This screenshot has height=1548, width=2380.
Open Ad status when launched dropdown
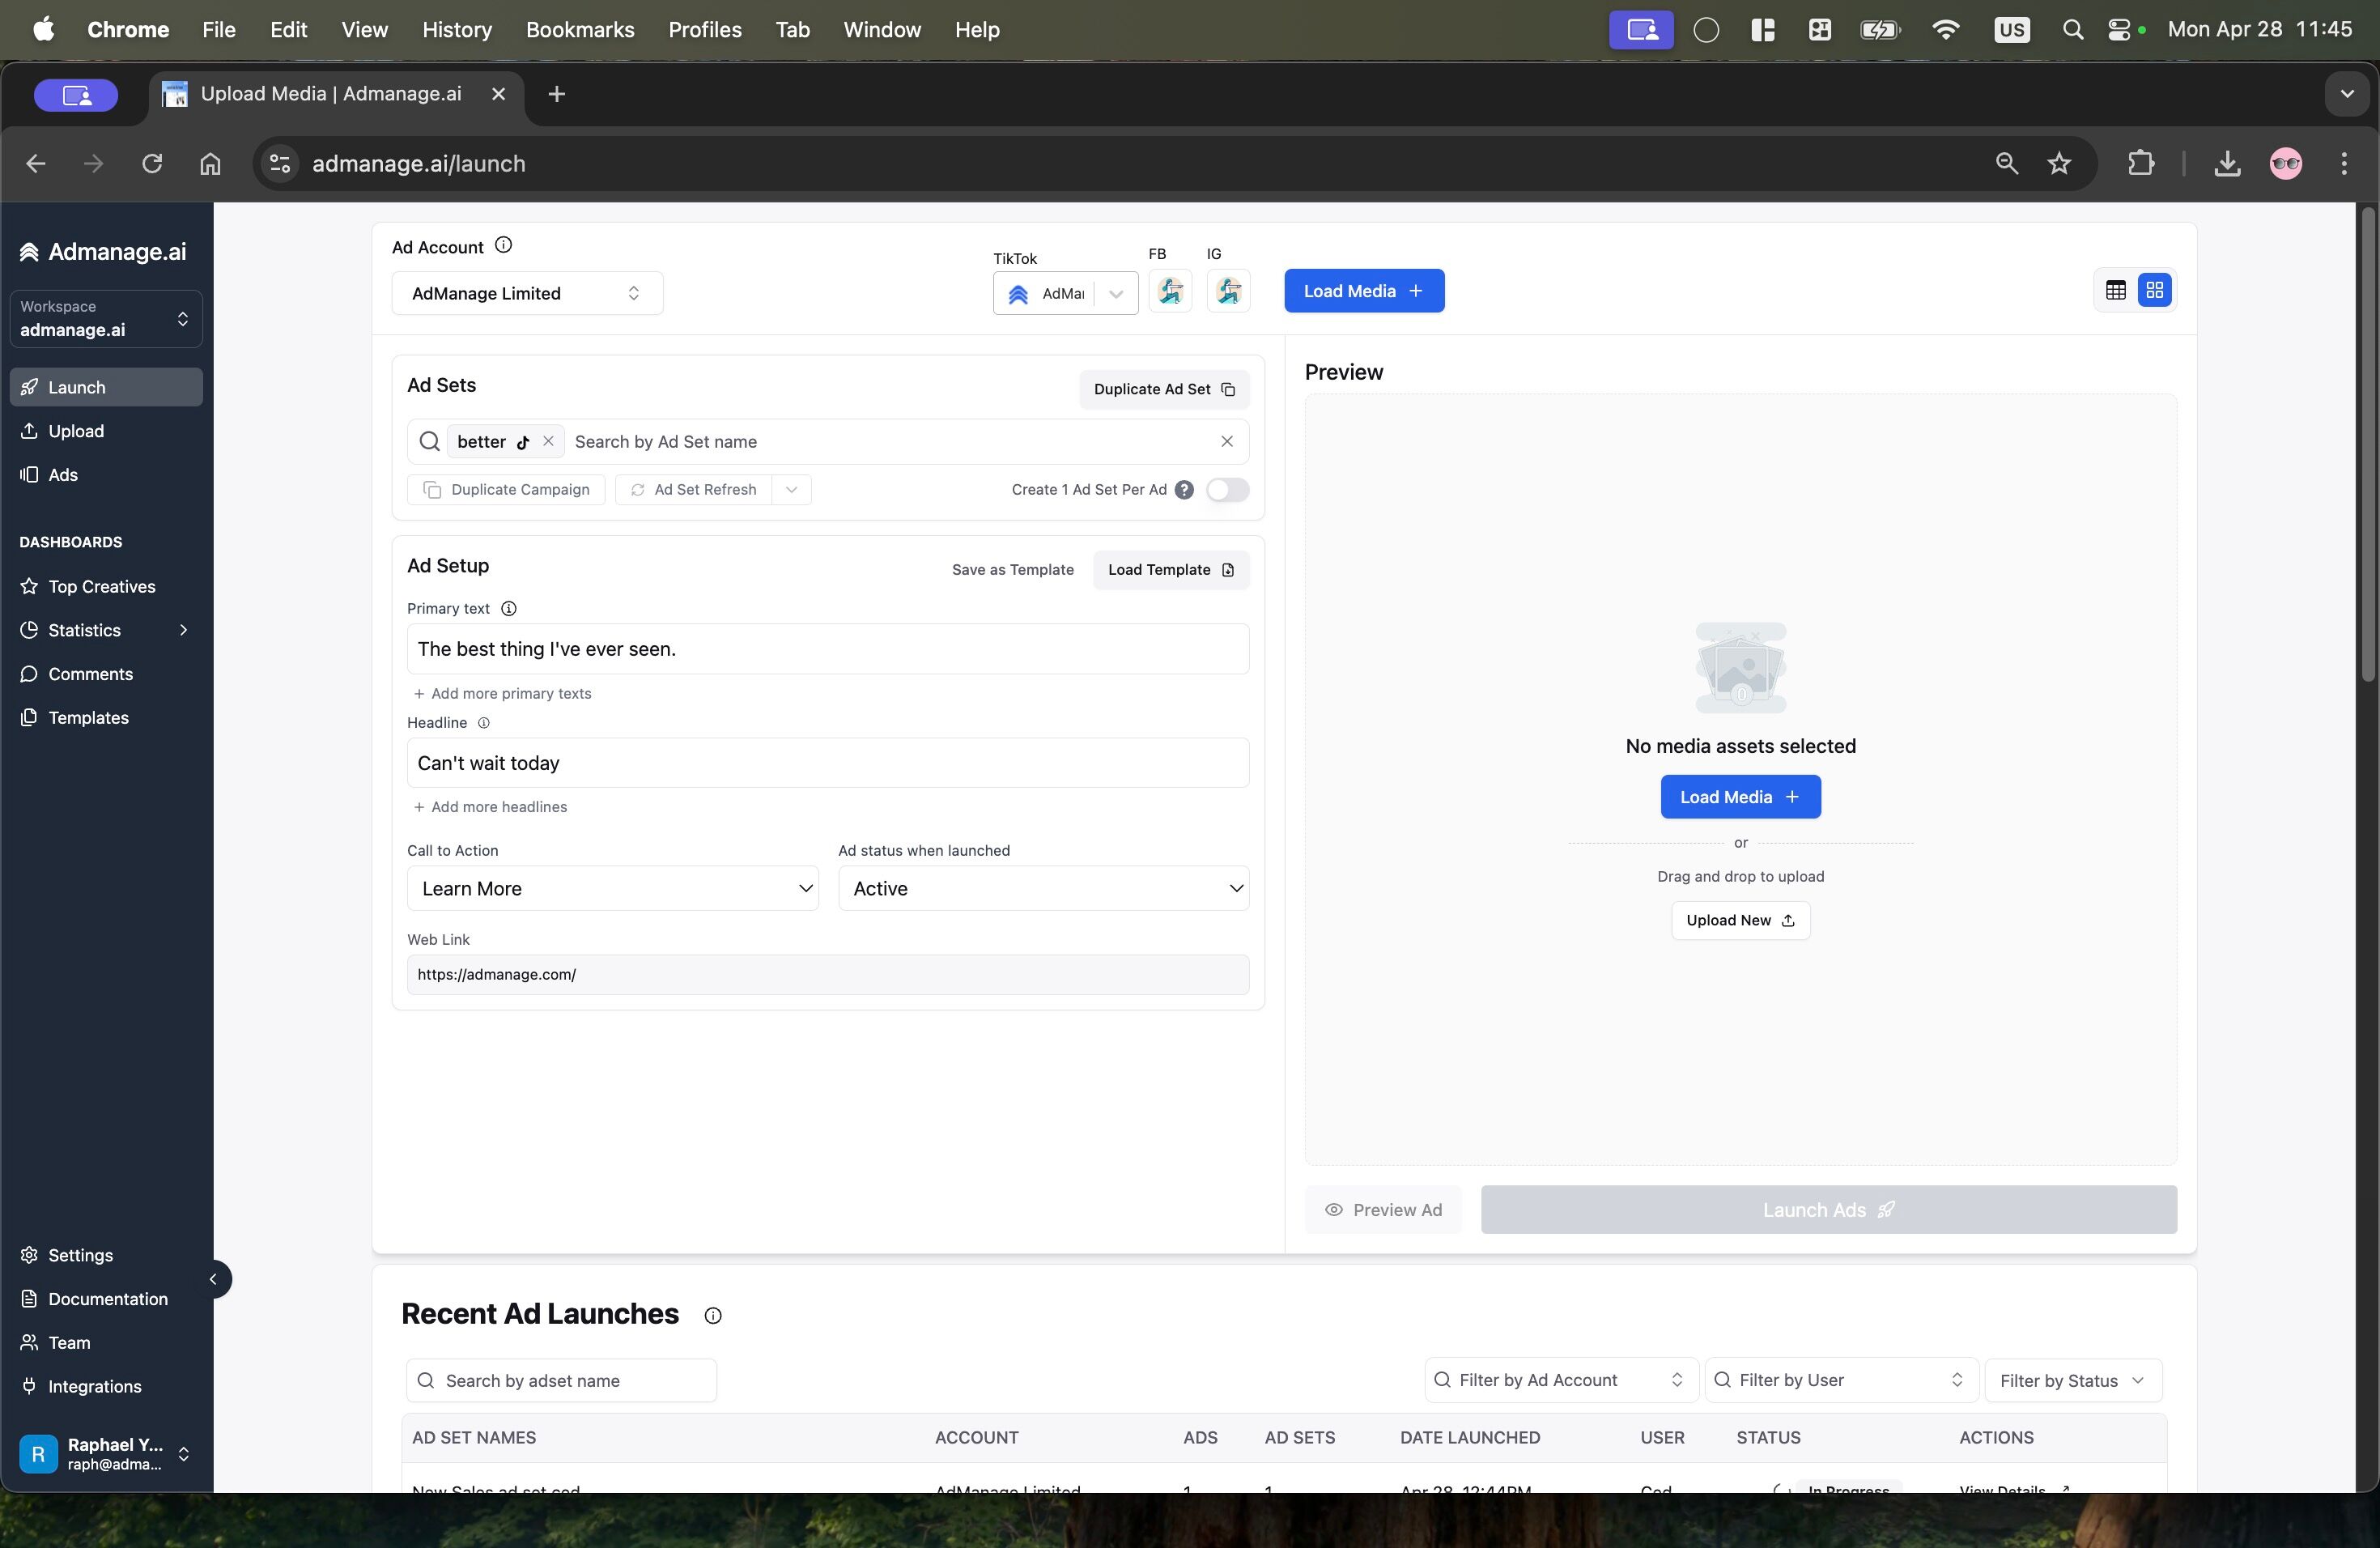(1043, 888)
